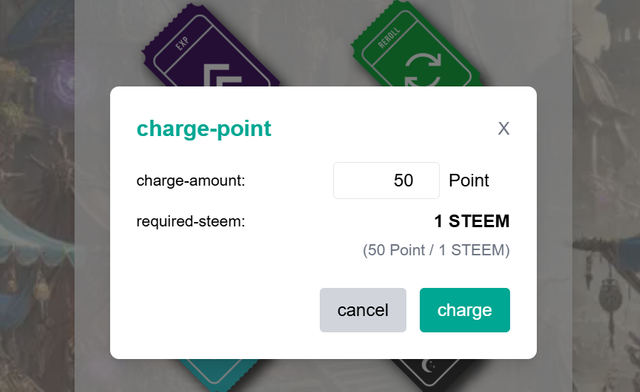
Task: Select the purple EXP ticket
Action: pyautogui.click(x=210, y=47)
